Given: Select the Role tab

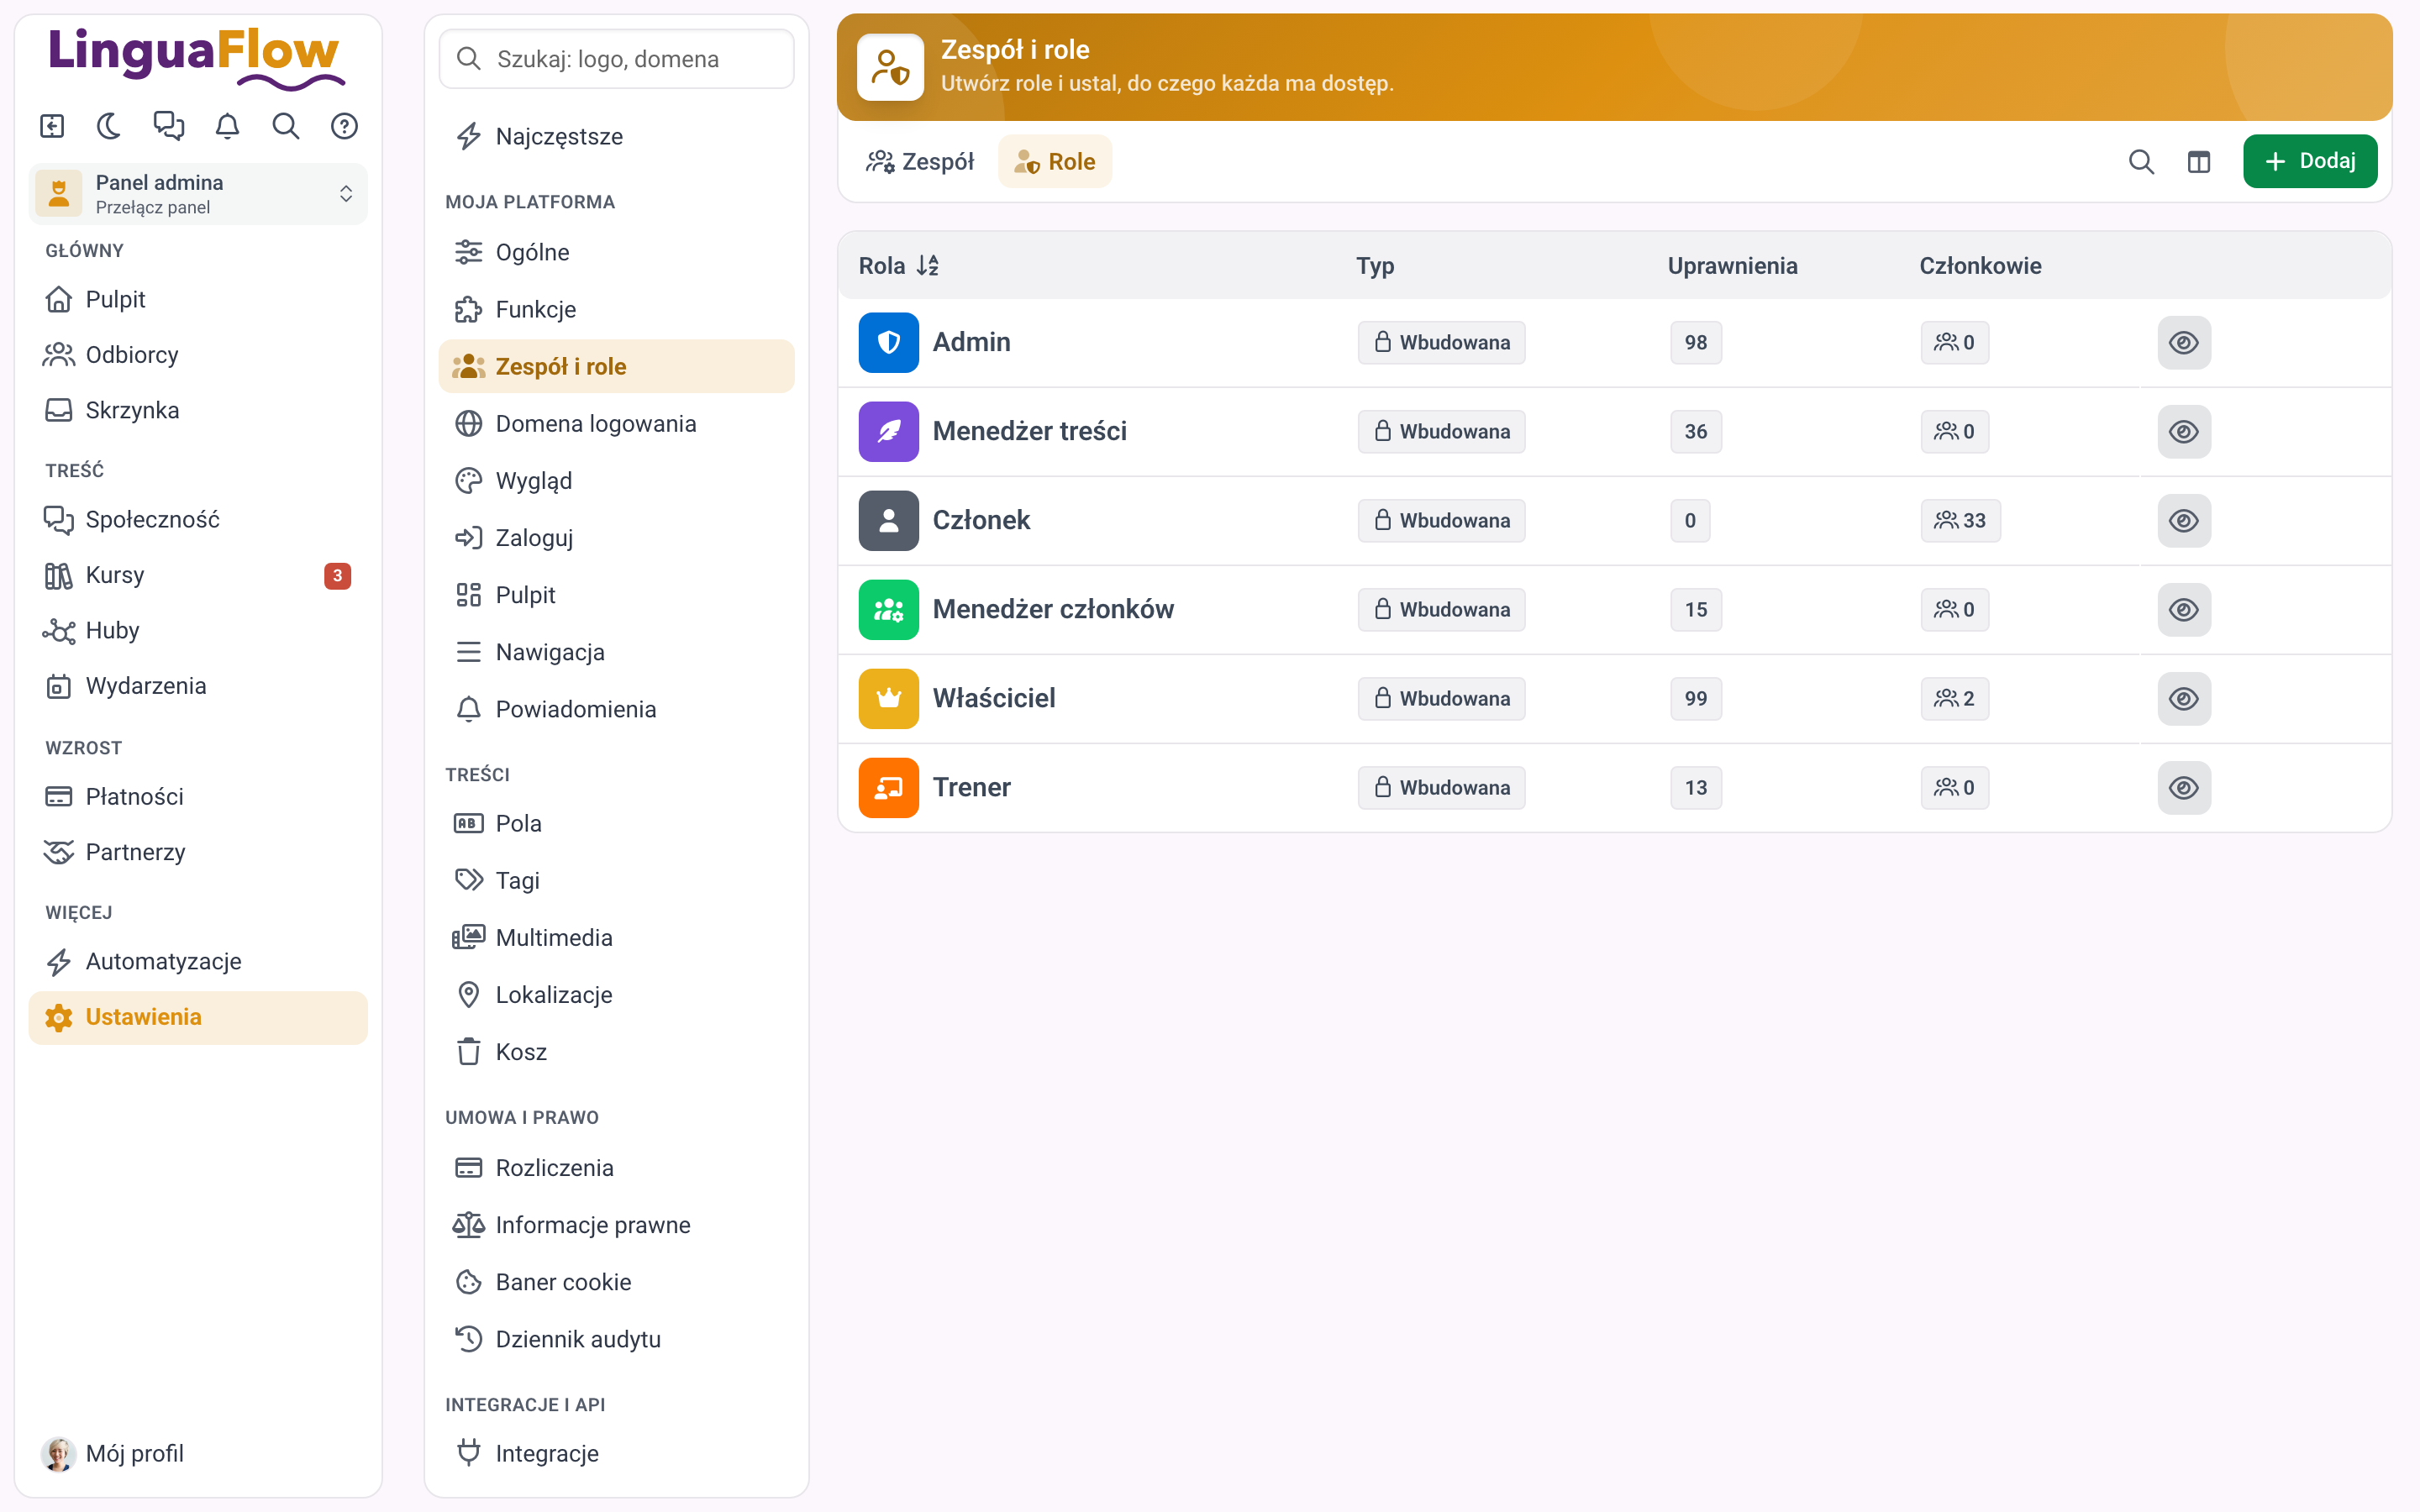Looking at the screenshot, I should tap(1055, 161).
